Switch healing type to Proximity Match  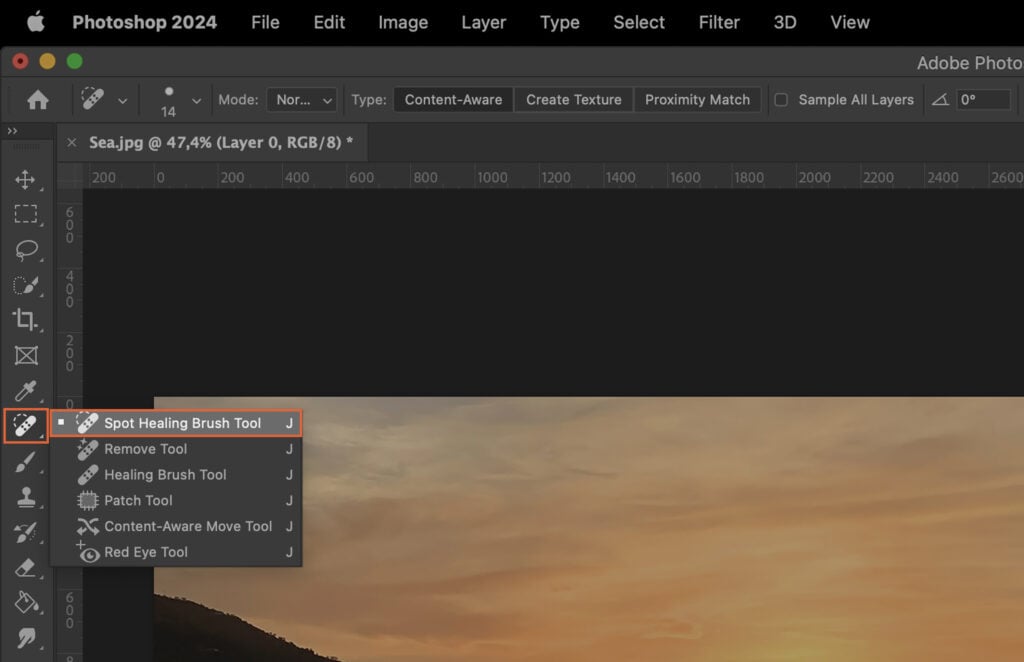(697, 100)
